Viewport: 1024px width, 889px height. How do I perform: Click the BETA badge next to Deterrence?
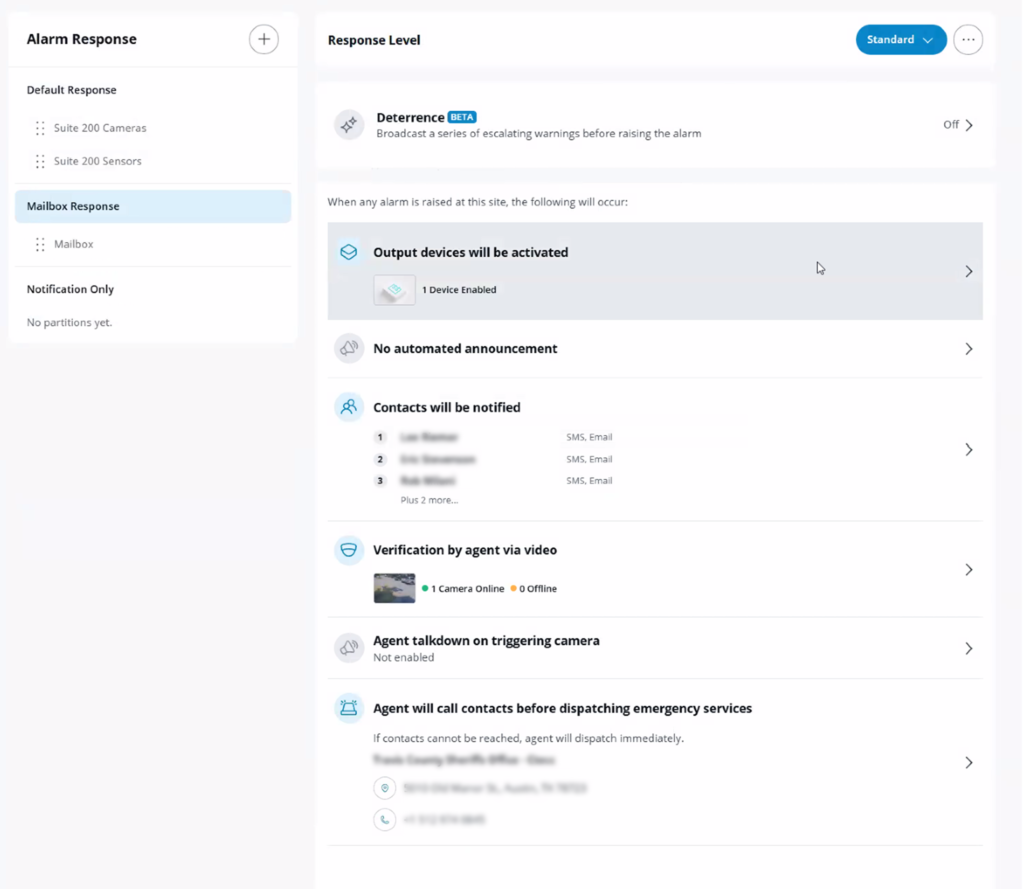point(462,117)
